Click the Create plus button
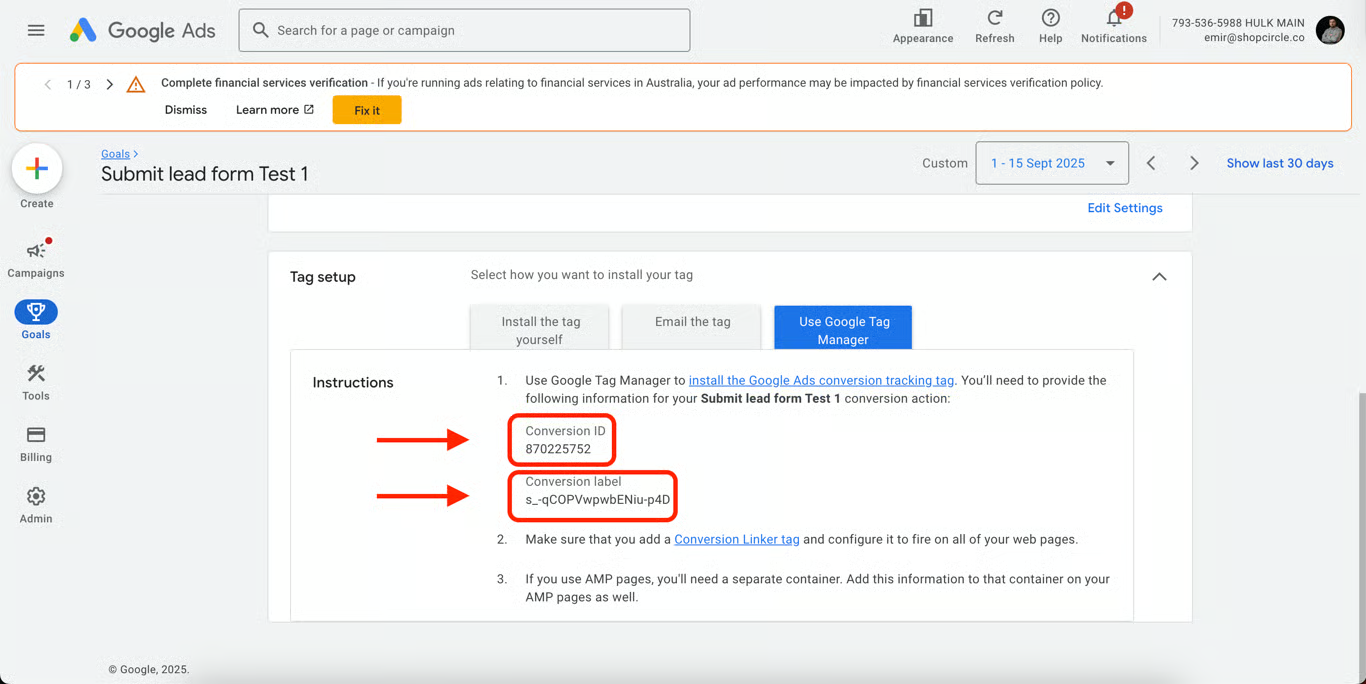The height and width of the screenshot is (684, 1366). (x=37, y=168)
